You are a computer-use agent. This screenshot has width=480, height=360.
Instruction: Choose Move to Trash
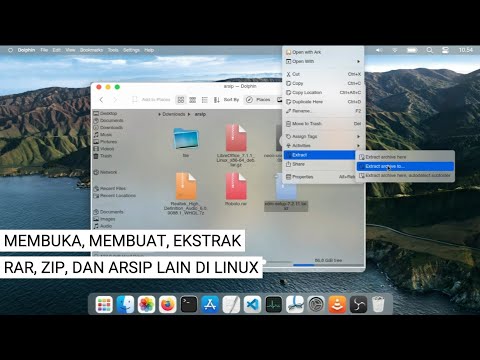click(322, 124)
